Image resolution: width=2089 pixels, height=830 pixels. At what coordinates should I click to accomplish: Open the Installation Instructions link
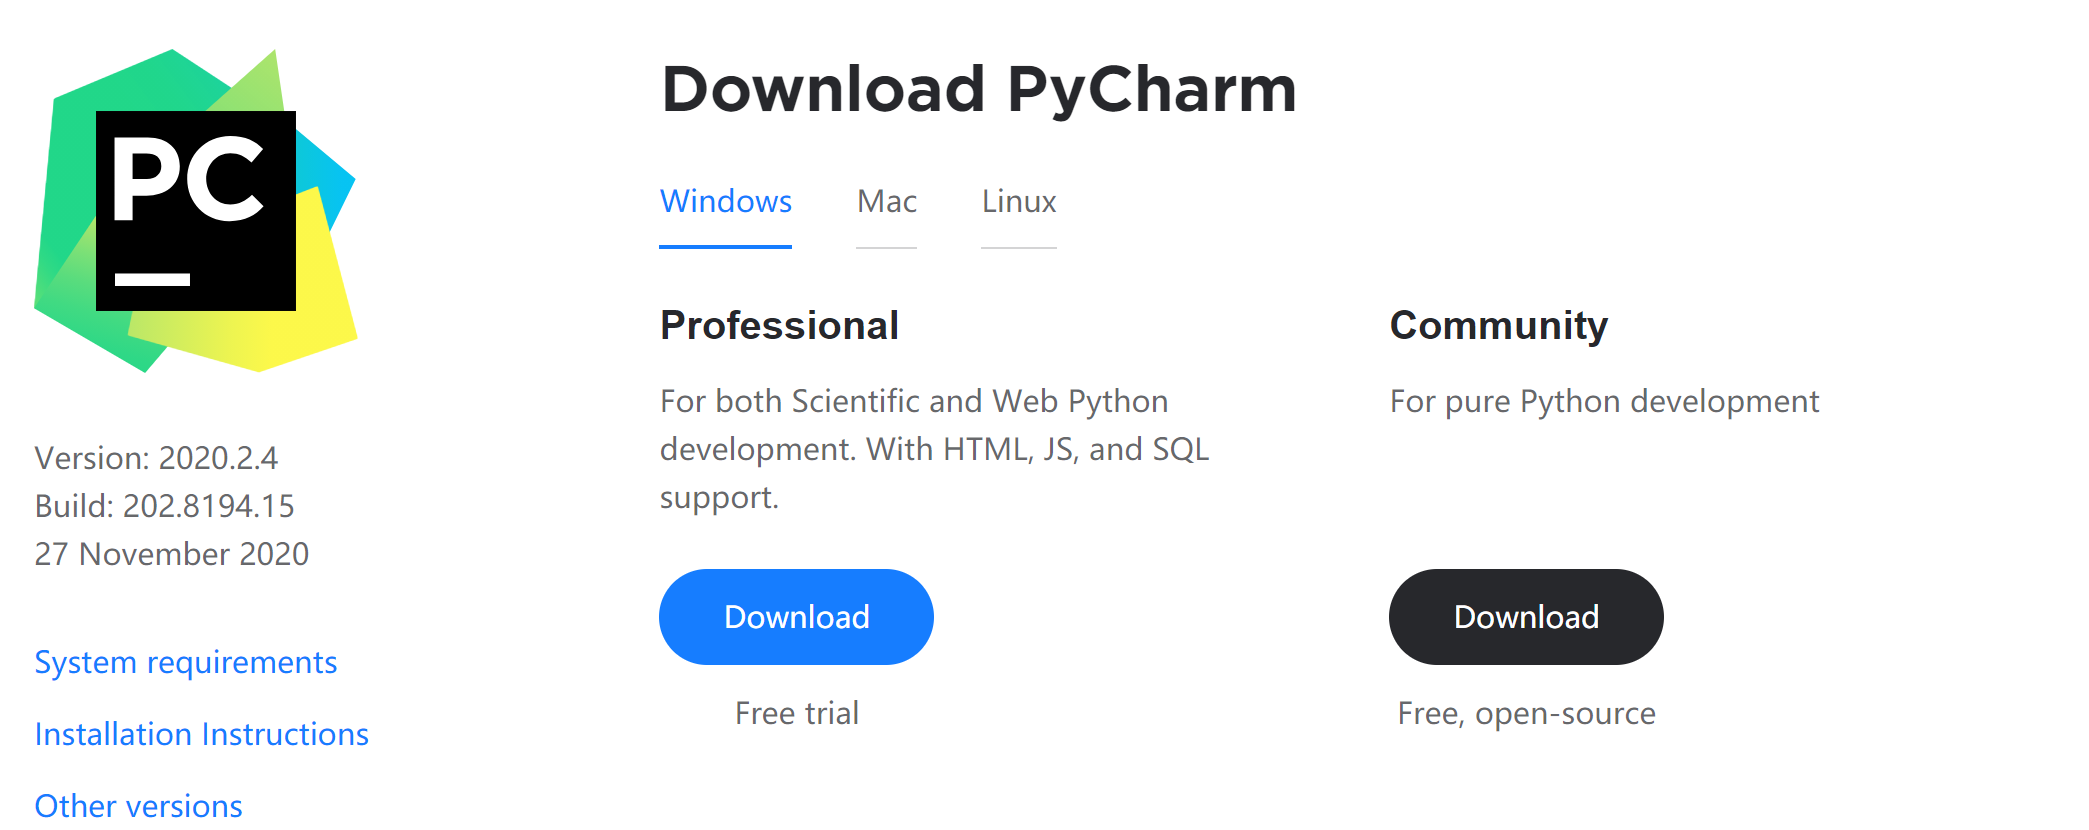coord(202,735)
